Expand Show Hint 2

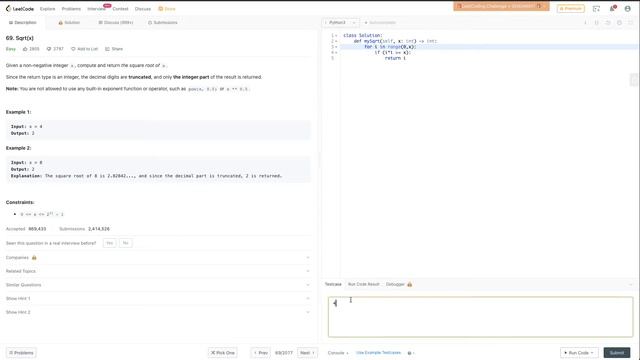click(158, 312)
